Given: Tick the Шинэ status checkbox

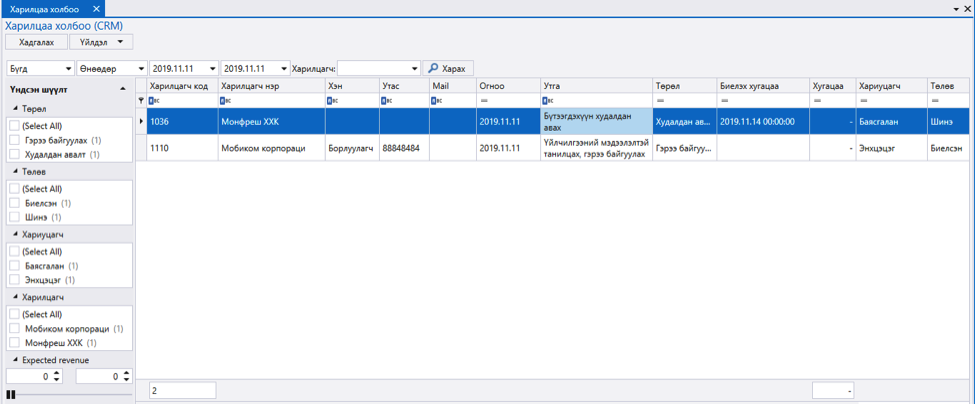Looking at the screenshot, I should (x=15, y=217).
